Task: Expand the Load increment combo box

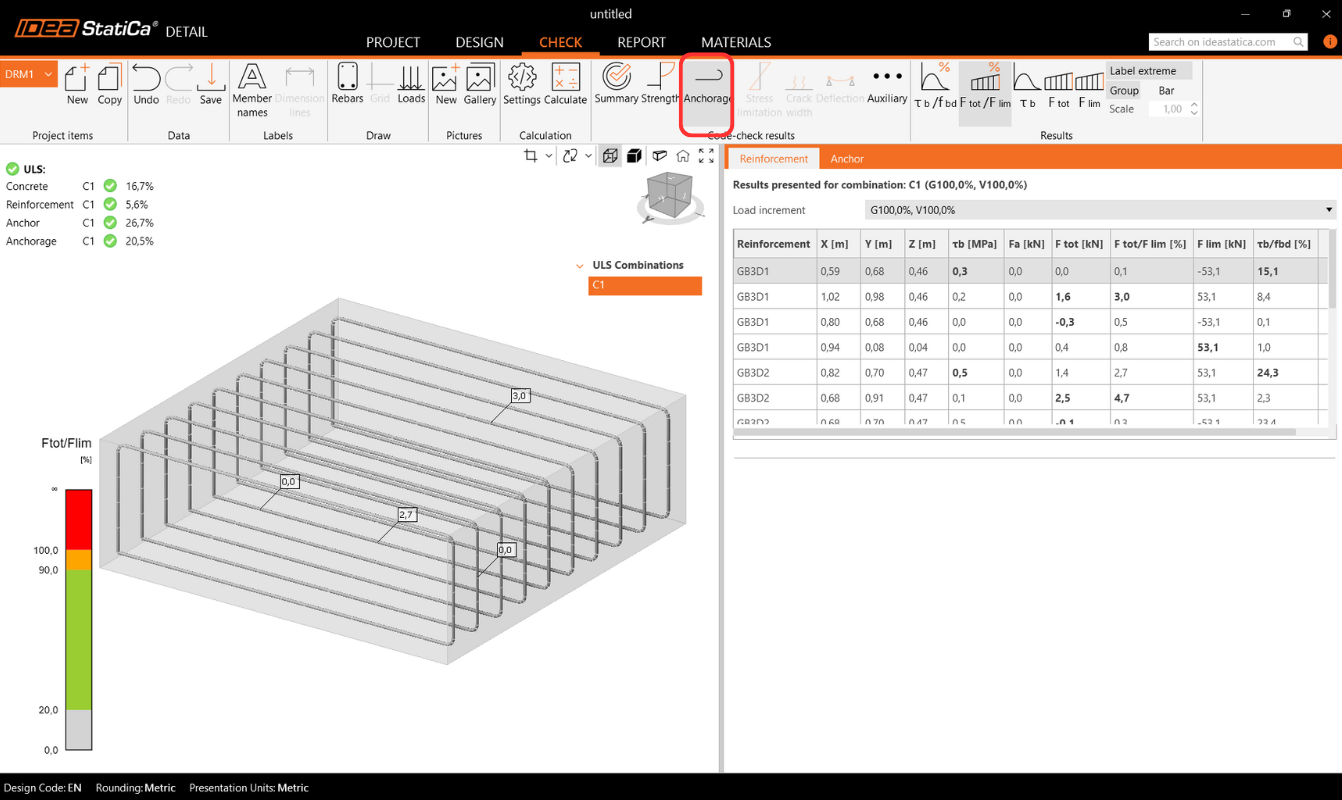Action: 1100,210
